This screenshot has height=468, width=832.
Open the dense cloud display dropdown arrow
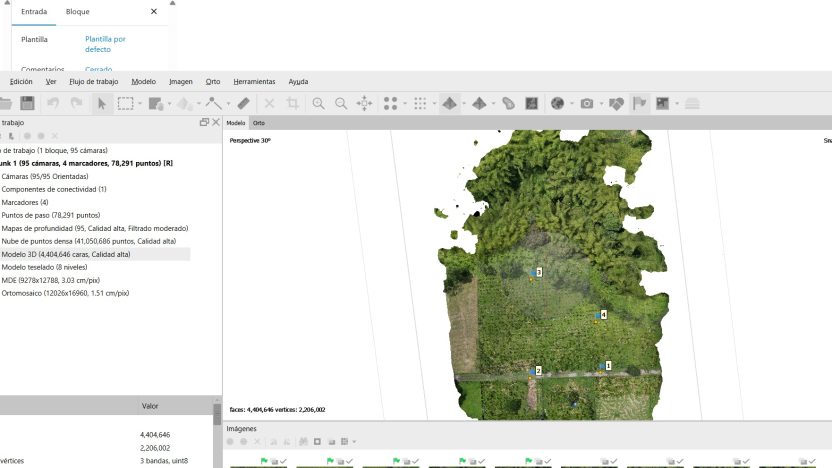coord(434,103)
